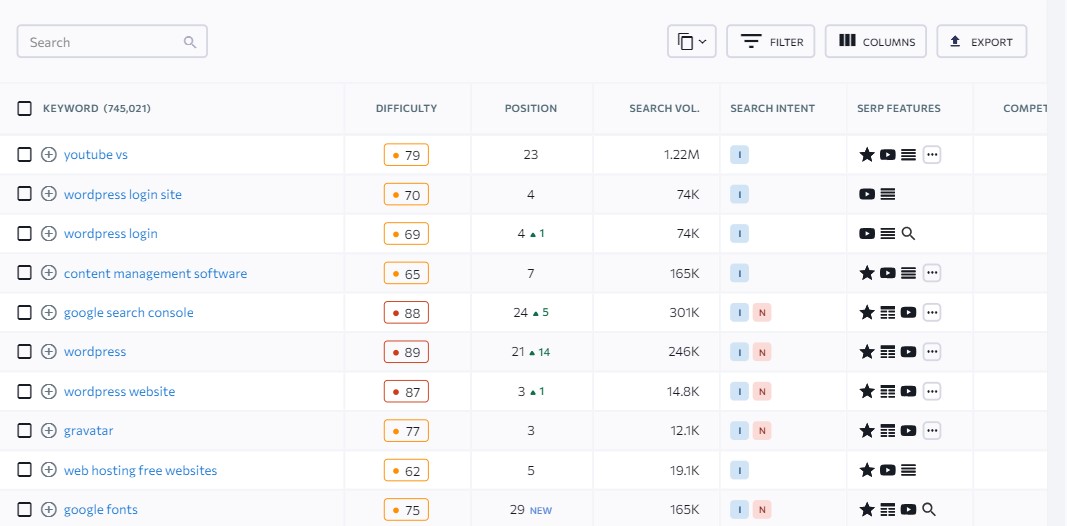Add 'wordpress' keyword with plus icon
Screen dimensions: 1067x526
pos(48,352)
